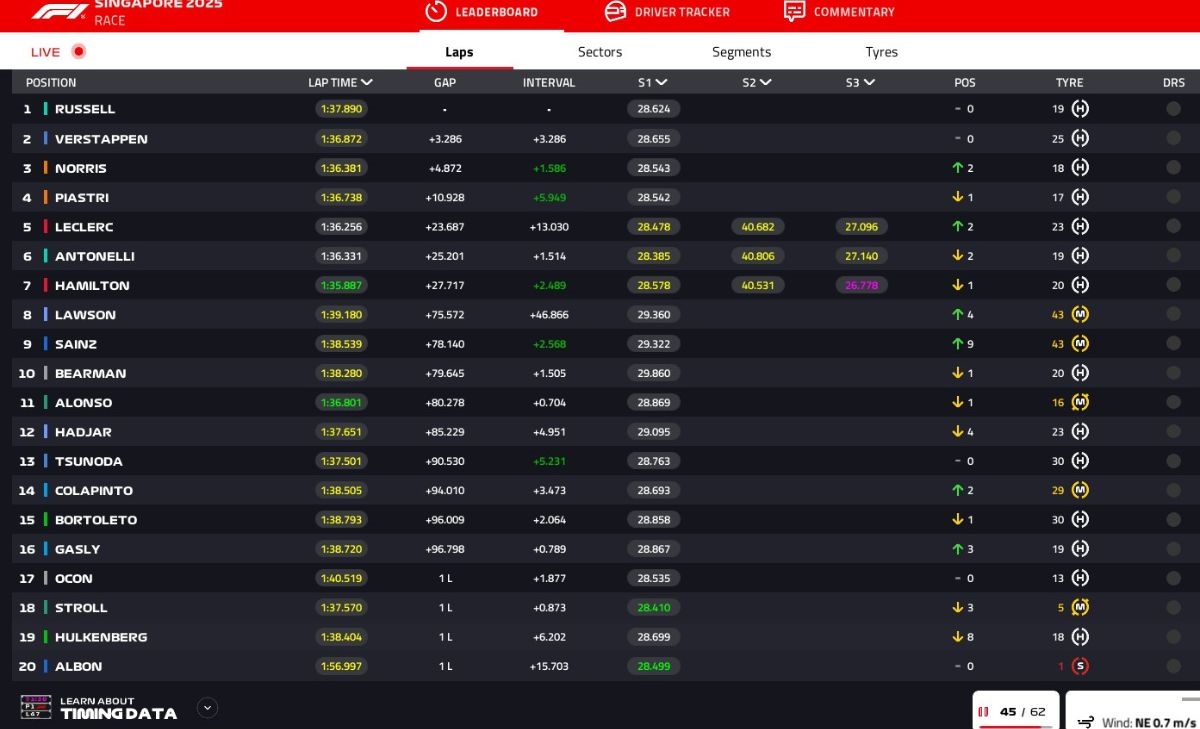Click Lawson's medium tyre icon
This screenshot has width=1200, height=729.
click(1079, 315)
